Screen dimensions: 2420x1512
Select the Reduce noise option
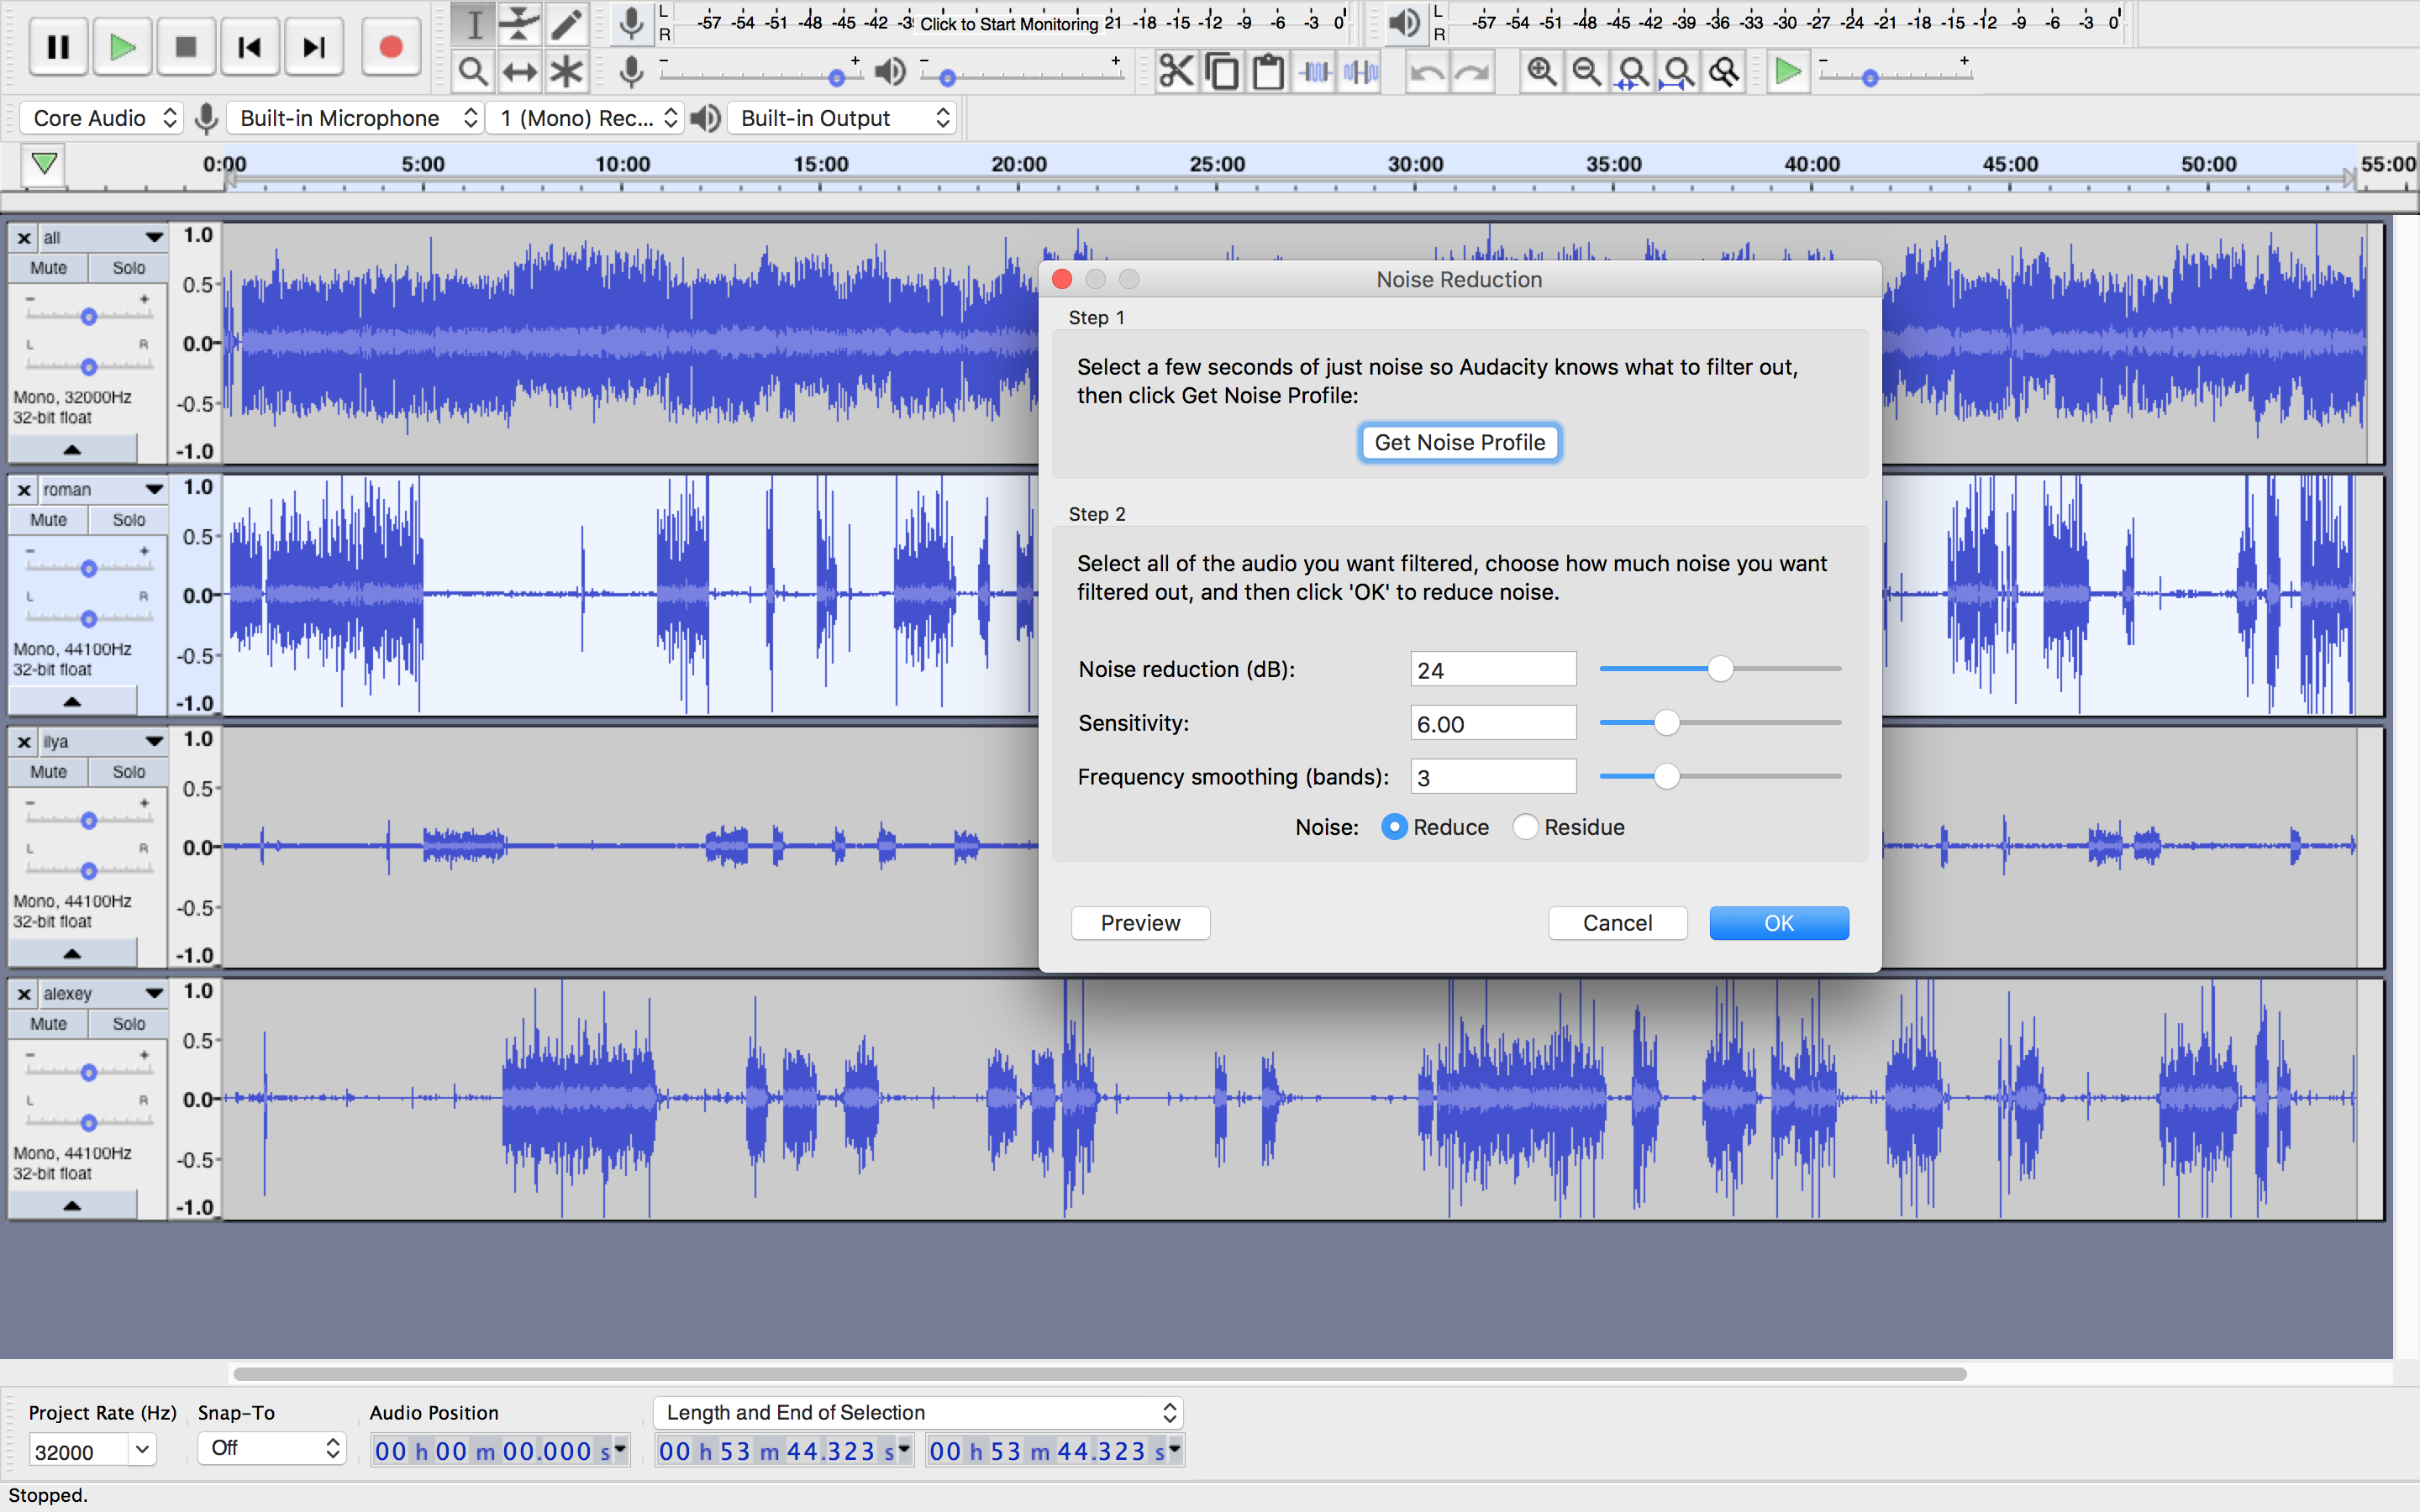click(x=1394, y=827)
